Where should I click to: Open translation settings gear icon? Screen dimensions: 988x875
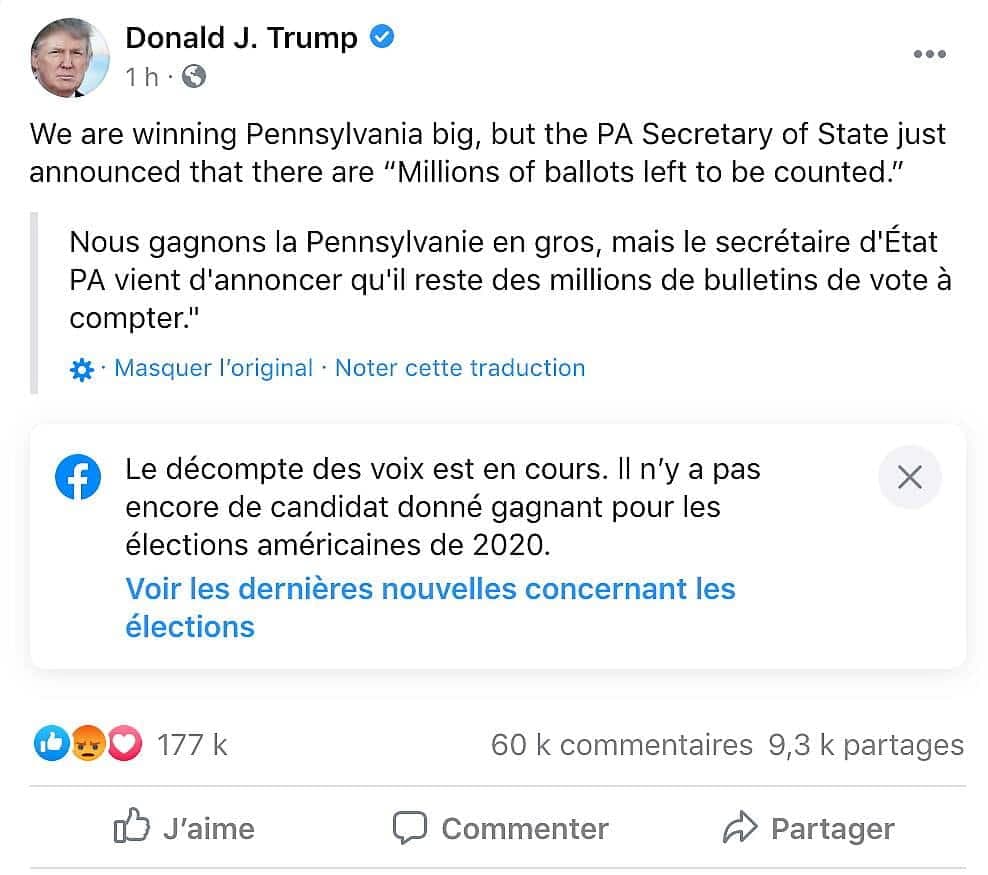(x=82, y=370)
